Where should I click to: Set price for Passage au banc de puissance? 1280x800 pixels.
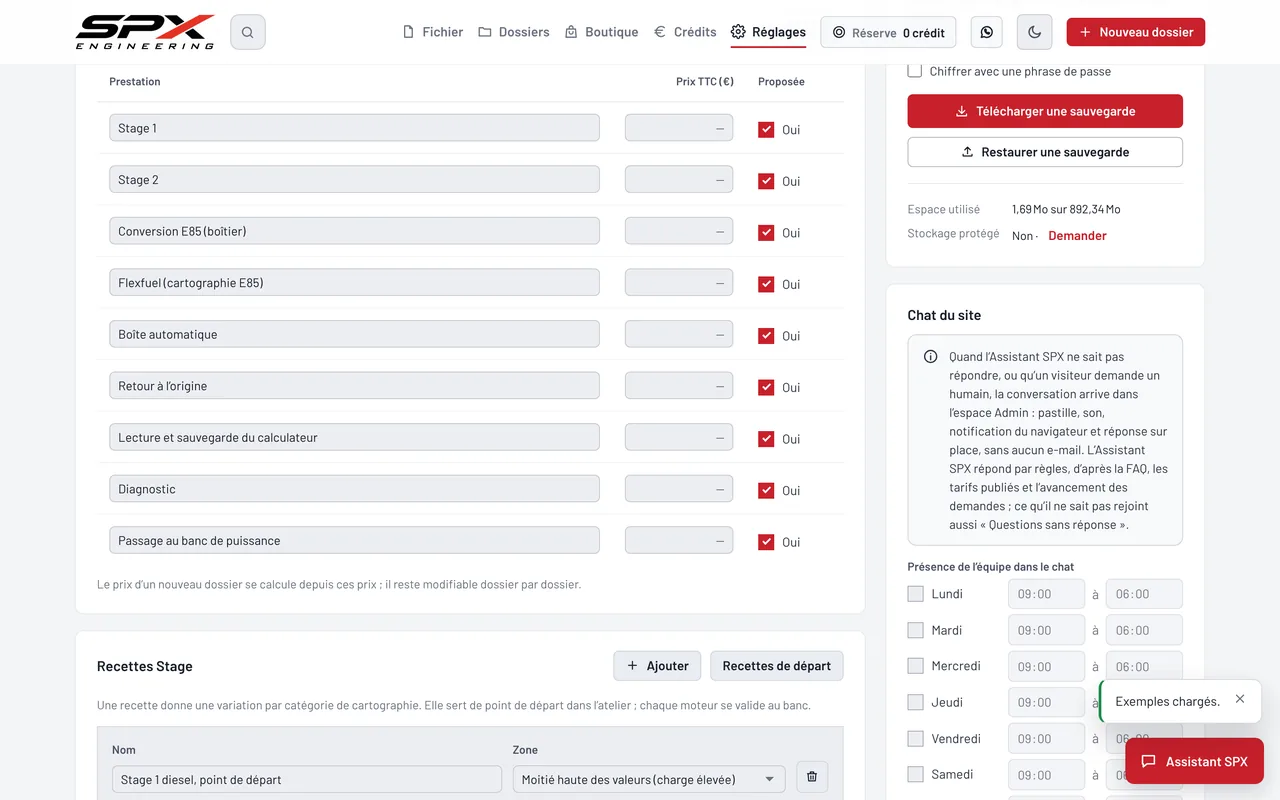(x=679, y=541)
